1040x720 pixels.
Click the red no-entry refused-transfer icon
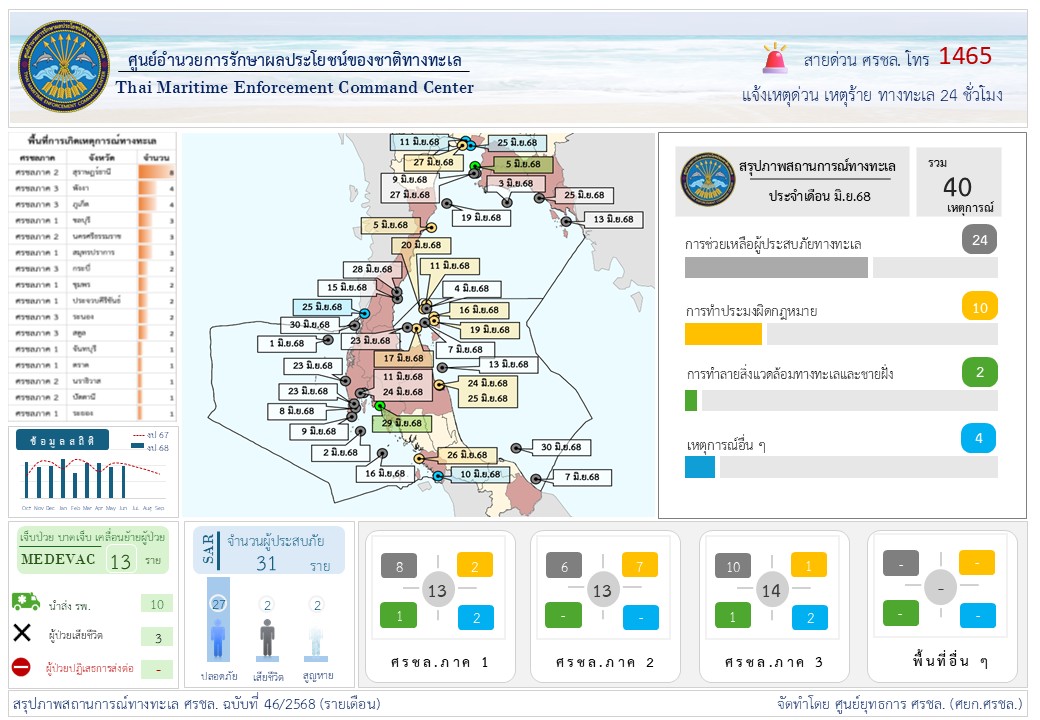[21, 667]
